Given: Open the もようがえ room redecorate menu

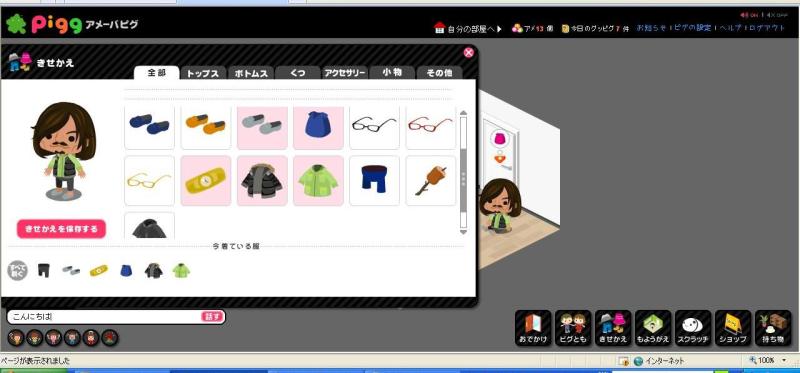Looking at the screenshot, I should [x=653, y=328].
